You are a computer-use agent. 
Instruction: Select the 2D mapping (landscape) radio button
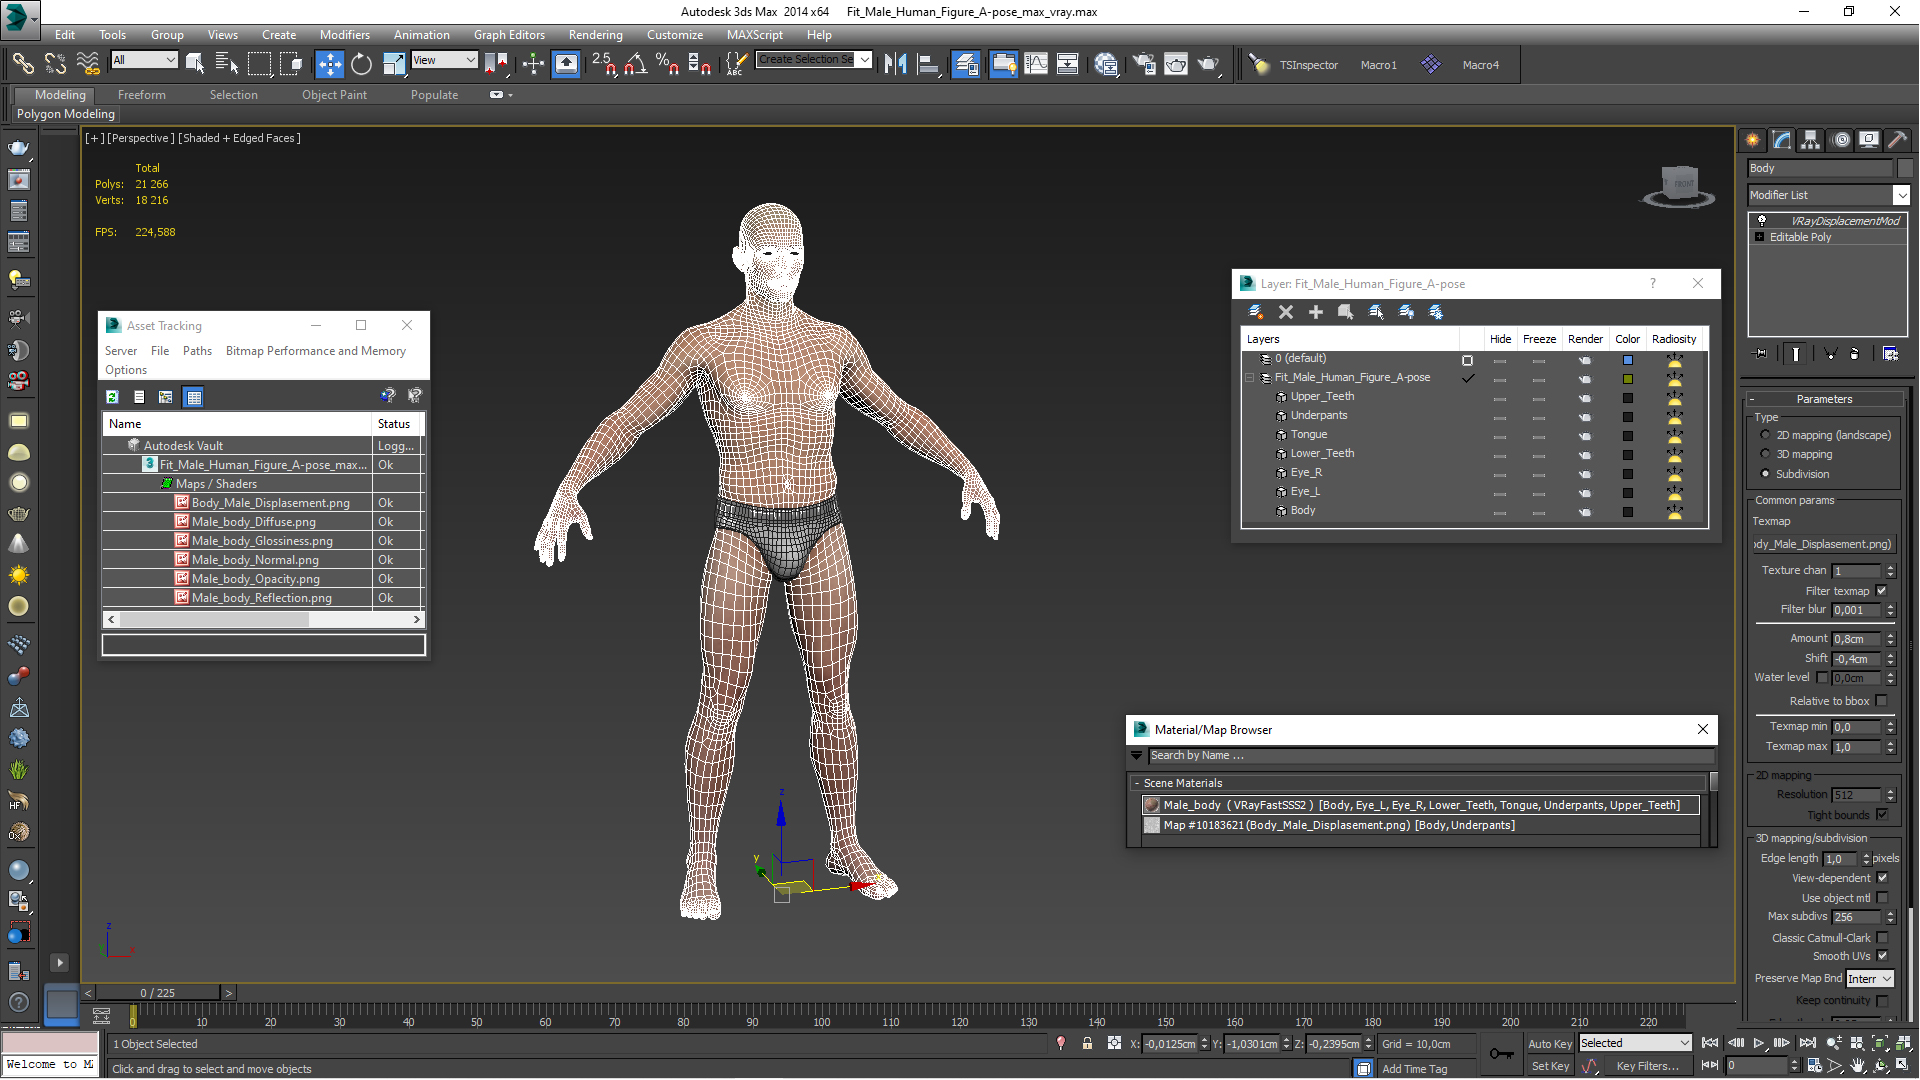1765,435
